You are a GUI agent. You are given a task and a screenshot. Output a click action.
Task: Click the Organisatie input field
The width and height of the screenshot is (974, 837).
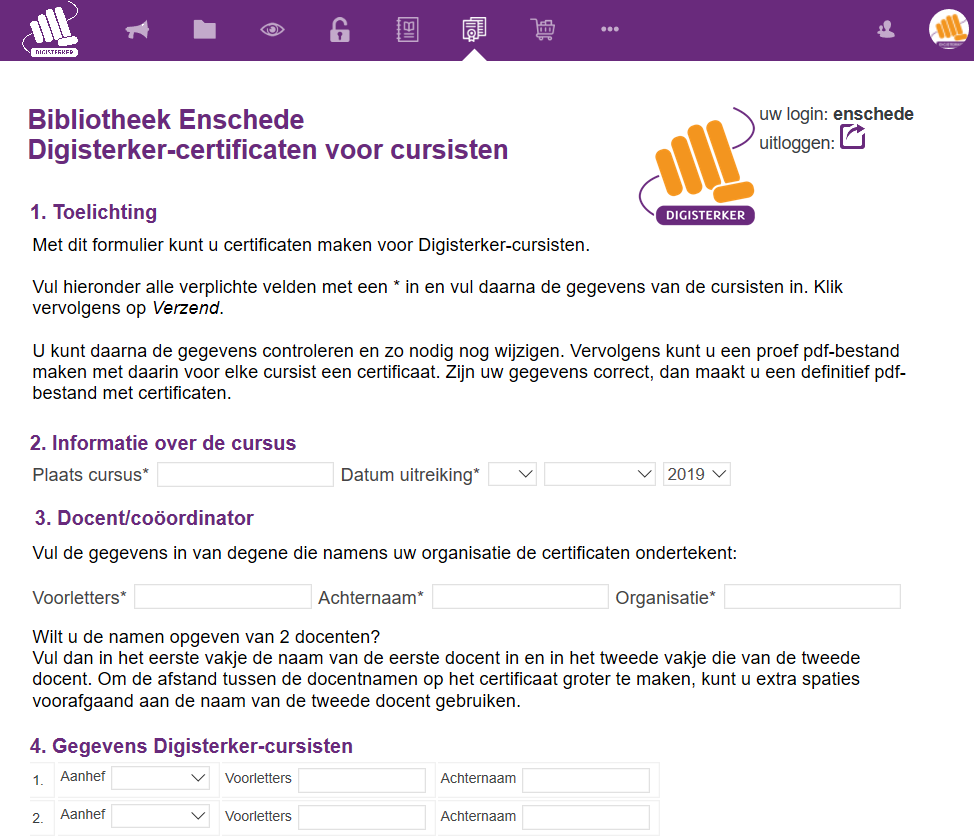tap(812, 597)
